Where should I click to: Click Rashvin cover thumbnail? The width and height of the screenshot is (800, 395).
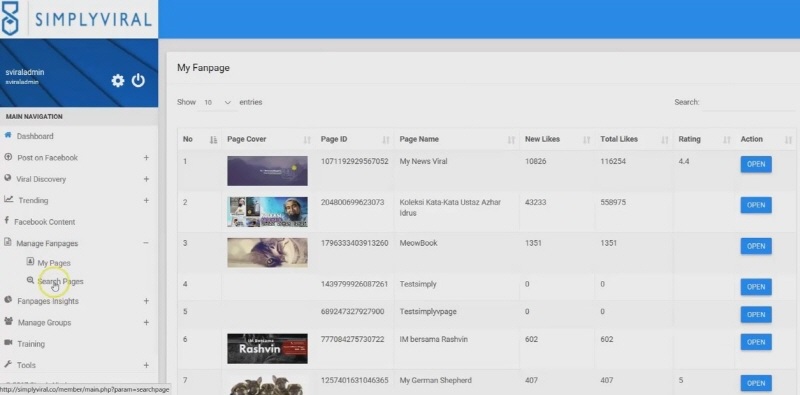(267, 349)
